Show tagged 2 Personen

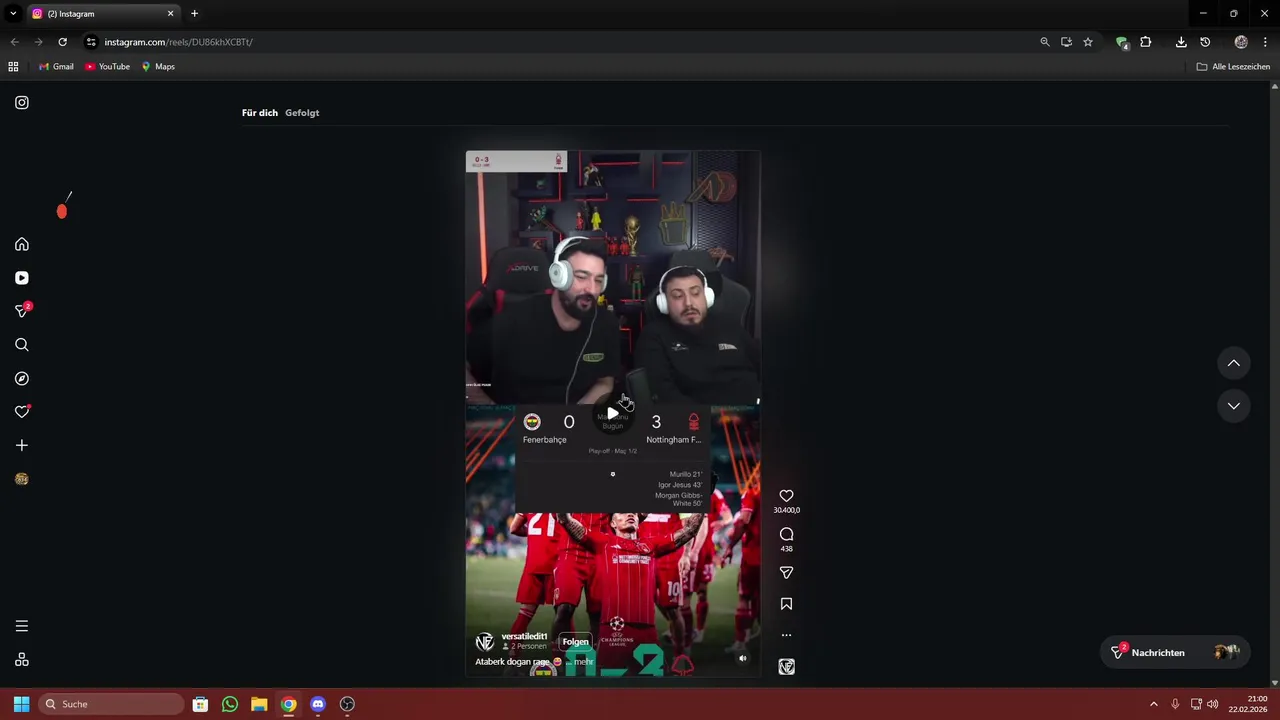click(x=525, y=647)
